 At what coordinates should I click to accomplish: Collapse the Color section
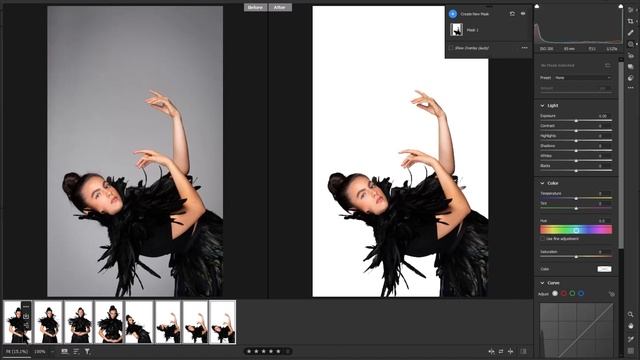(542, 183)
